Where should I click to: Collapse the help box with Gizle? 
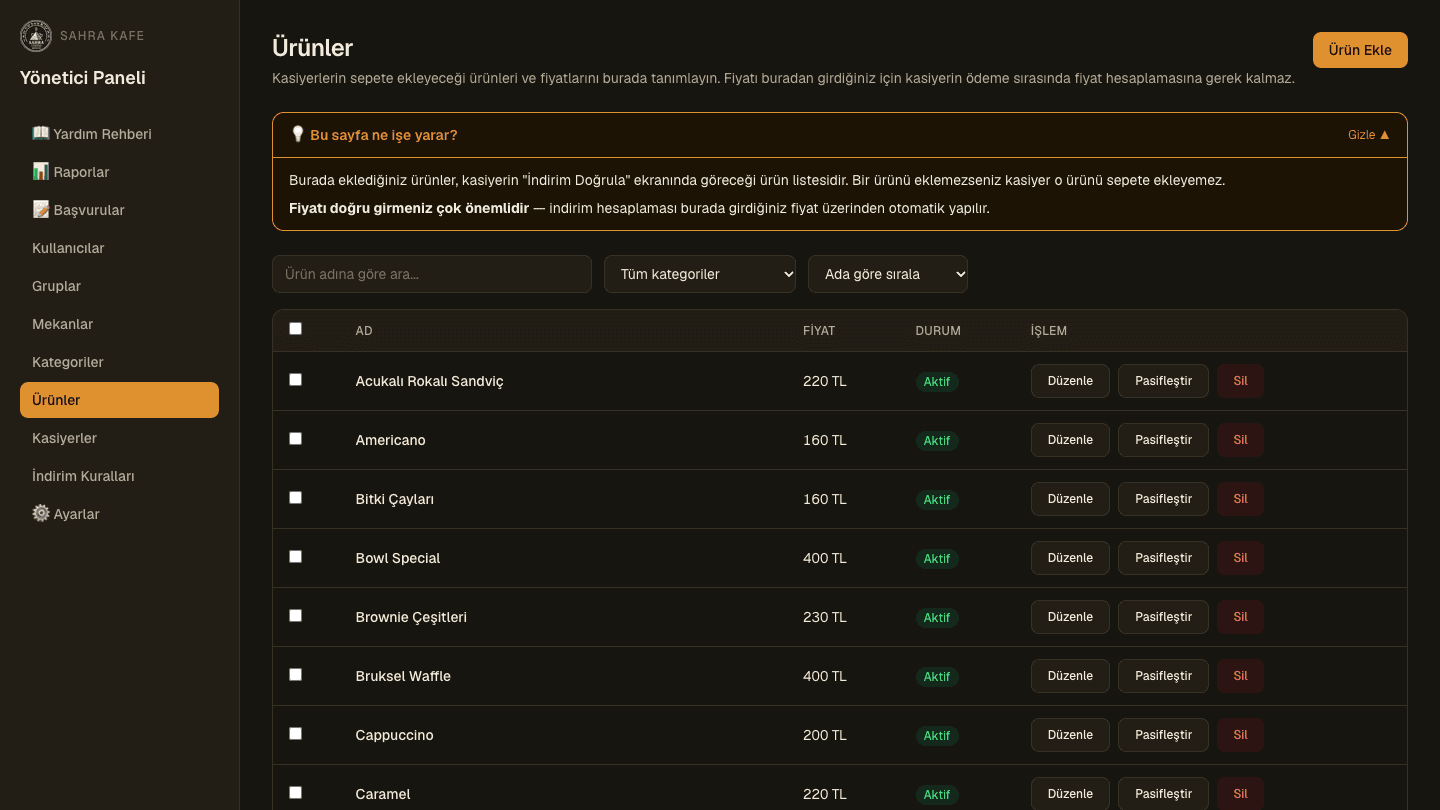tap(1369, 135)
